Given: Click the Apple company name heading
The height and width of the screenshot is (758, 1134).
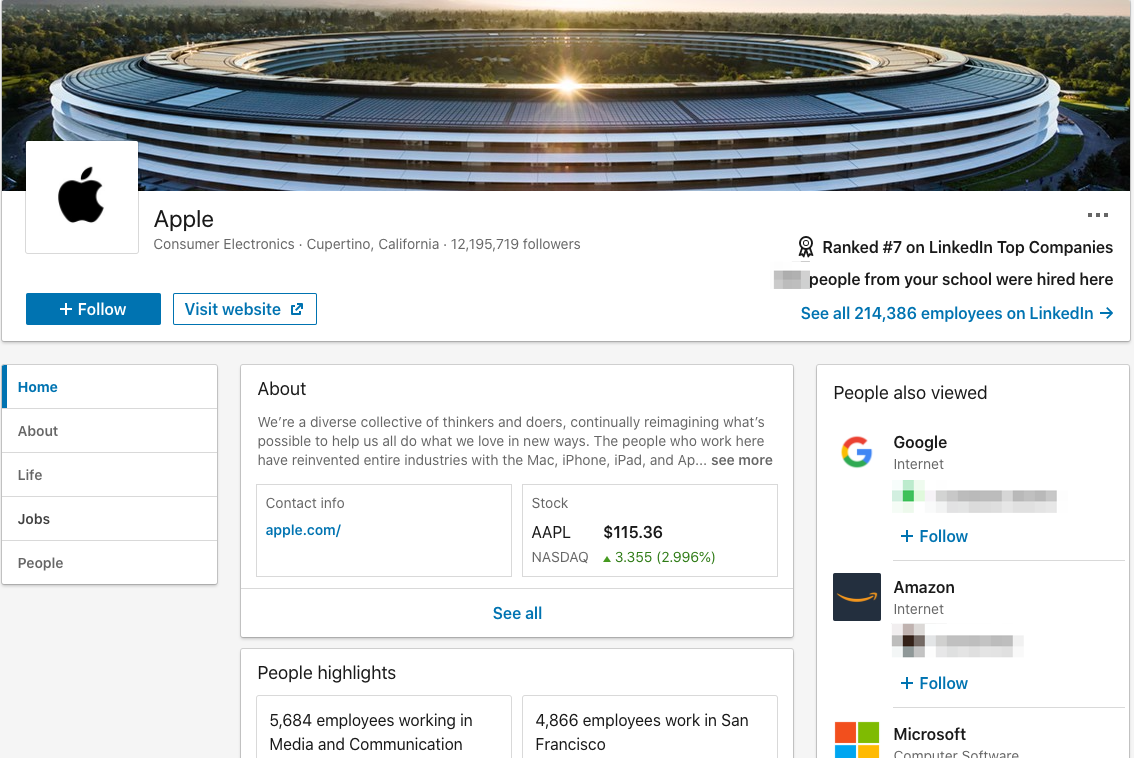Looking at the screenshot, I should pos(184,219).
